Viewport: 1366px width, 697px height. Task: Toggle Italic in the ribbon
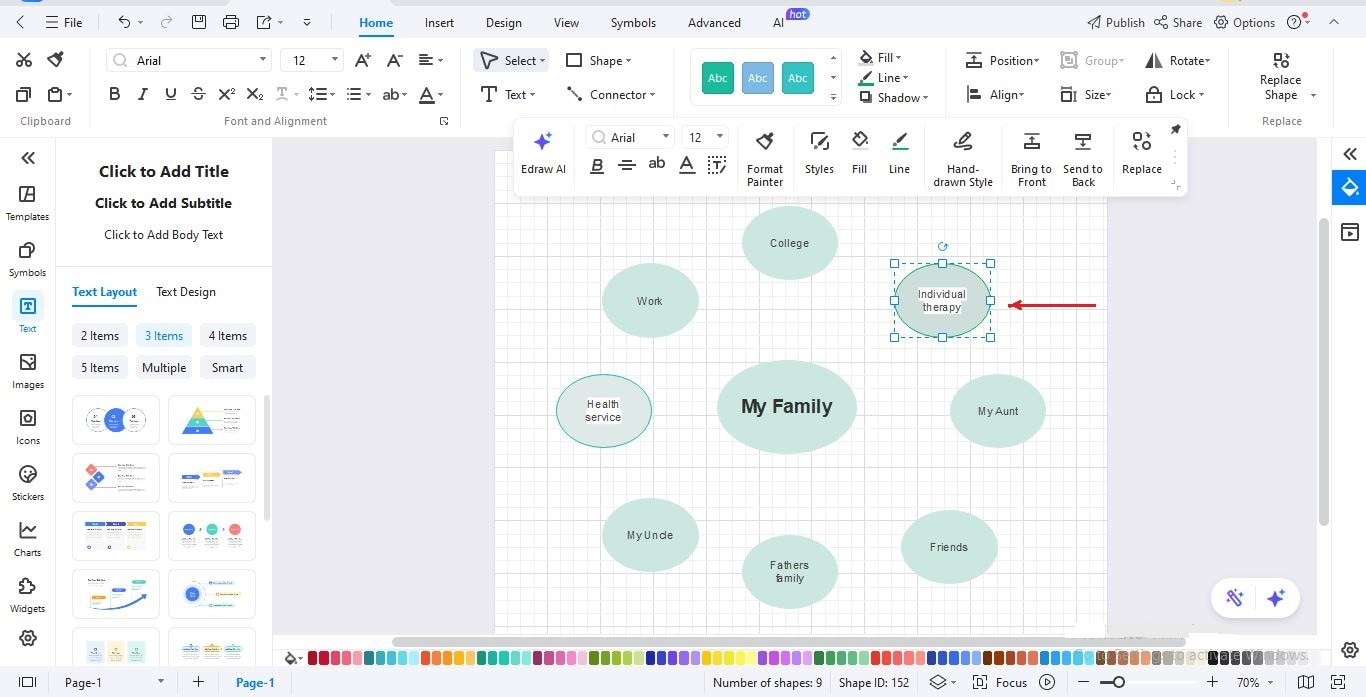click(142, 94)
